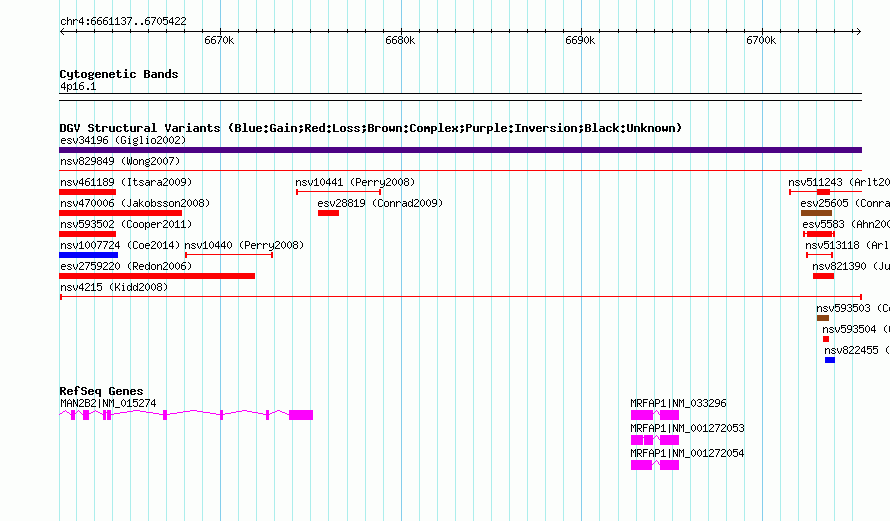This screenshot has width=890, height=521.
Task: Open the nsv470006 (Jakobsson2008) variant label
Action: [x=135, y=203]
